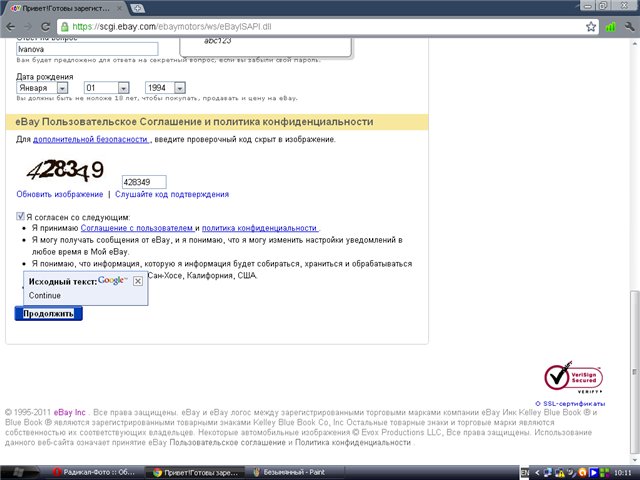Click the CAPTCHA image 428349

tap(65, 170)
